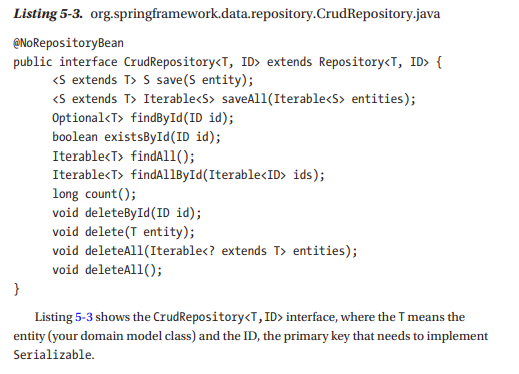Click the inline CrudRepository<T,ID> text in paragraph
This screenshot has width=519, height=374.
click(x=218, y=317)
